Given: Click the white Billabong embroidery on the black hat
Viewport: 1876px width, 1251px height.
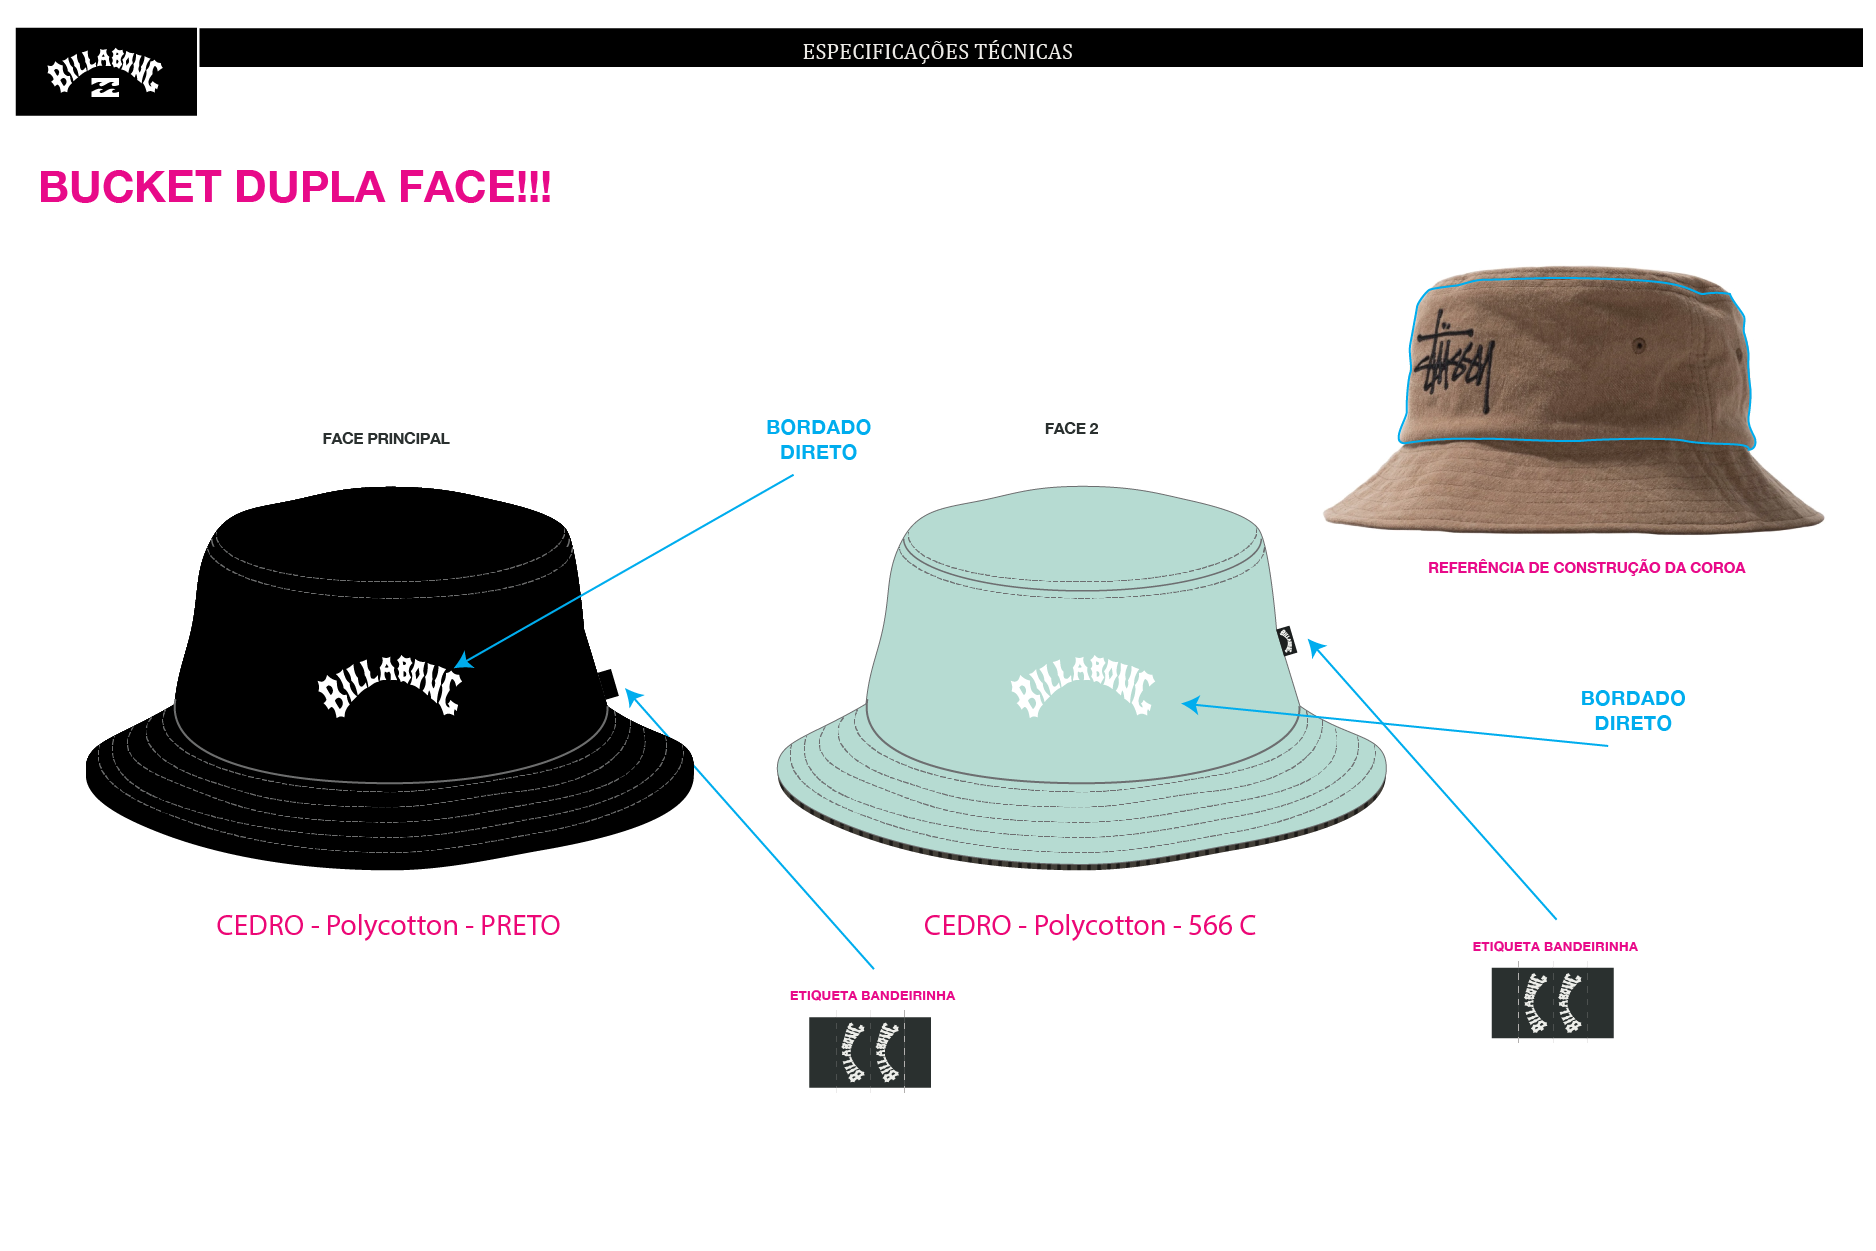Looking at the screenshot, I should 390,686.
